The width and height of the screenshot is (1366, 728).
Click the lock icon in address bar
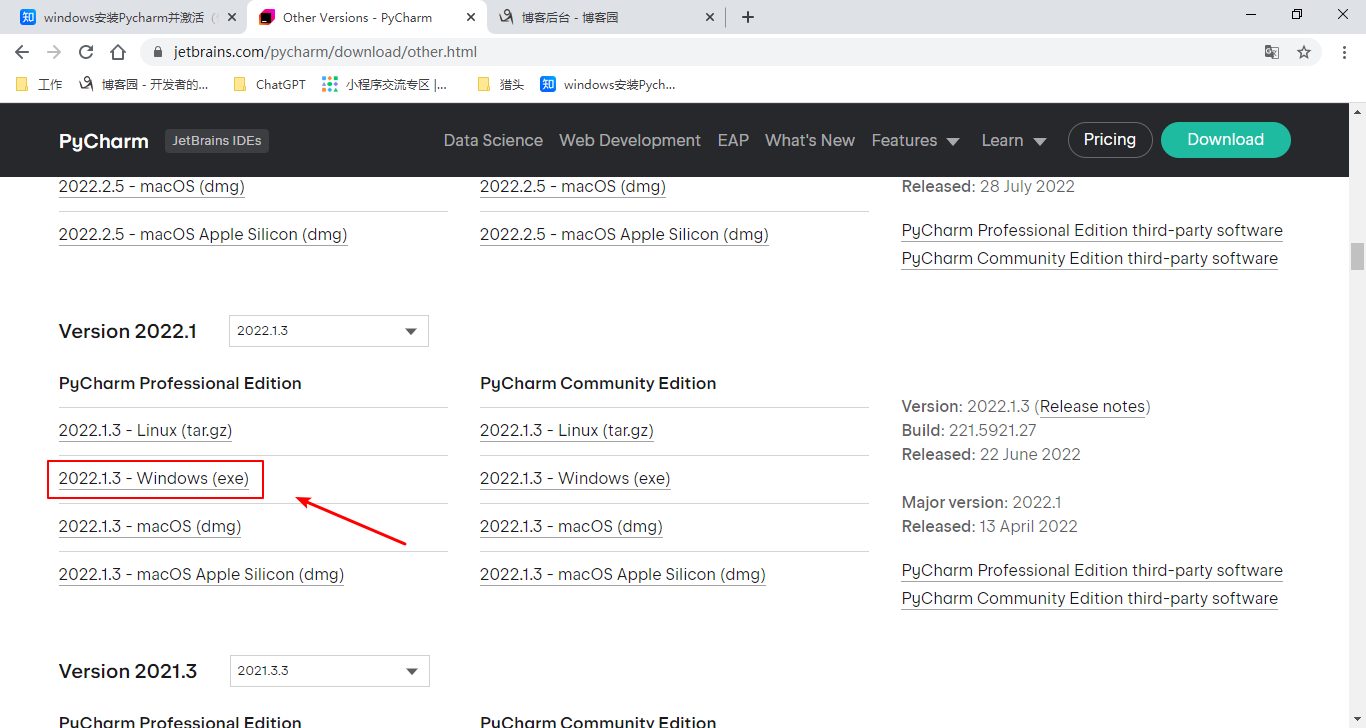158,52
